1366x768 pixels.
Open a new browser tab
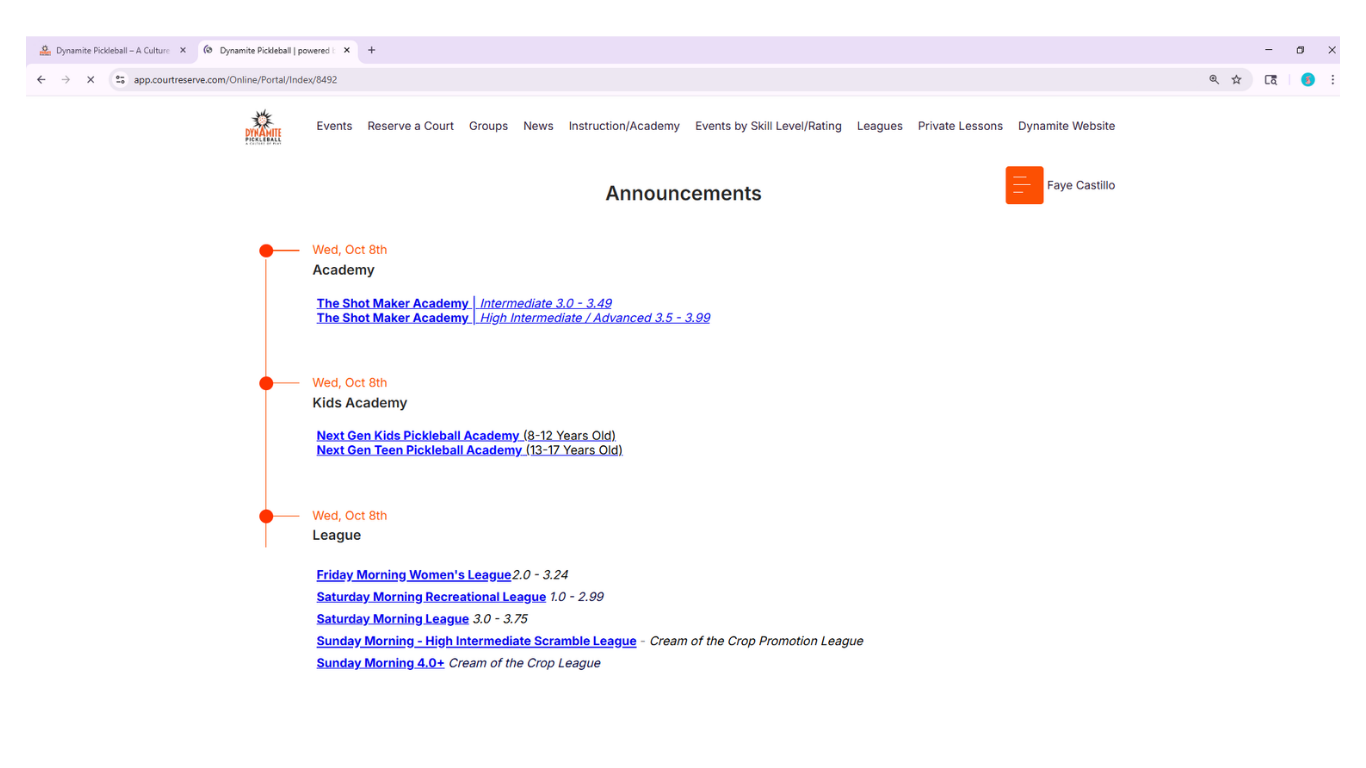click(372, 50)
